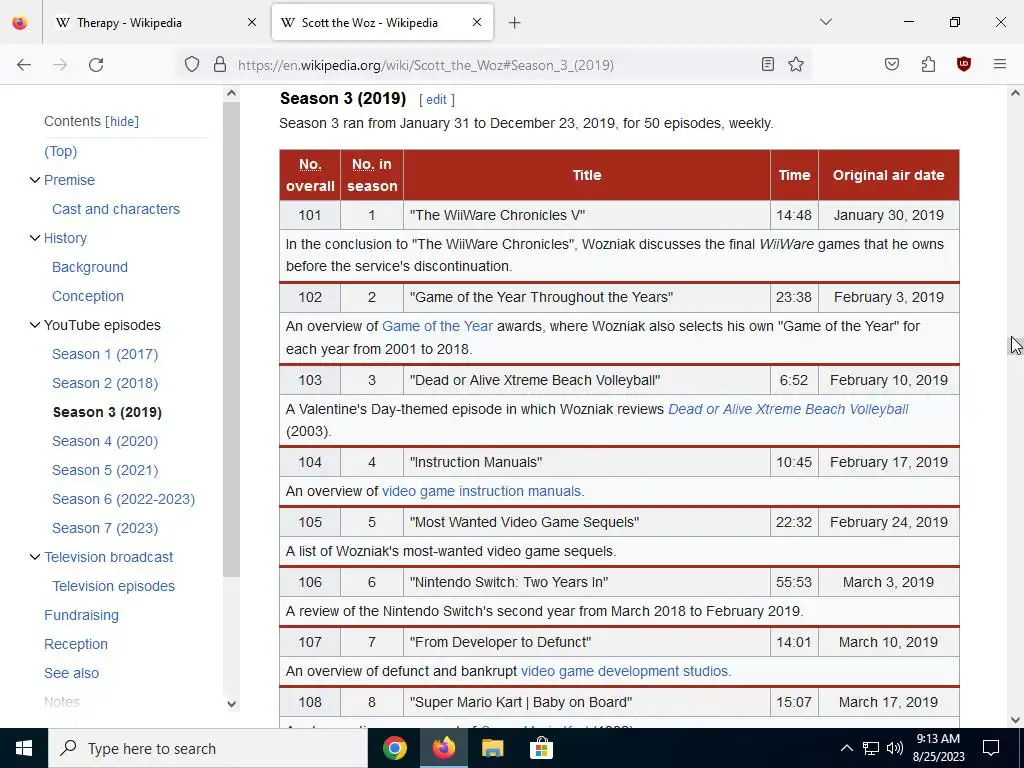
Task: Go to Background section
Action: coord(89,267)
